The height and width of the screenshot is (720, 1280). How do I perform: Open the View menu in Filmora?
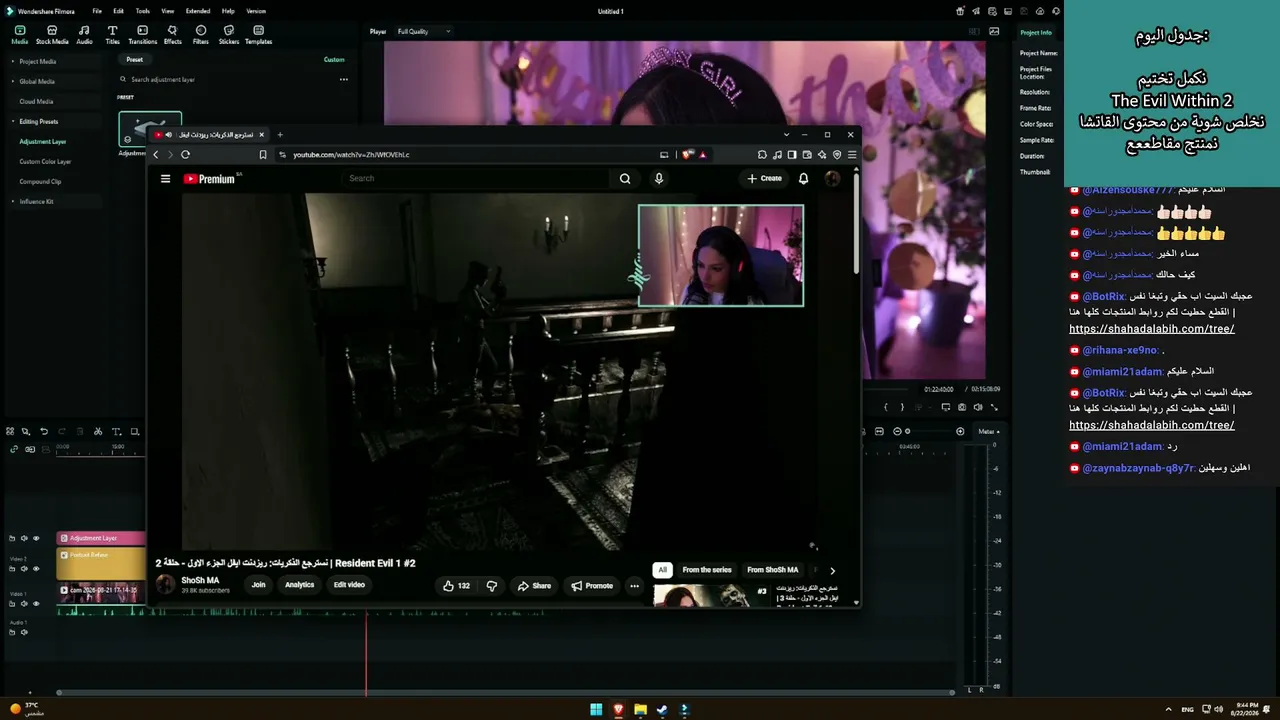coord(168,11)
